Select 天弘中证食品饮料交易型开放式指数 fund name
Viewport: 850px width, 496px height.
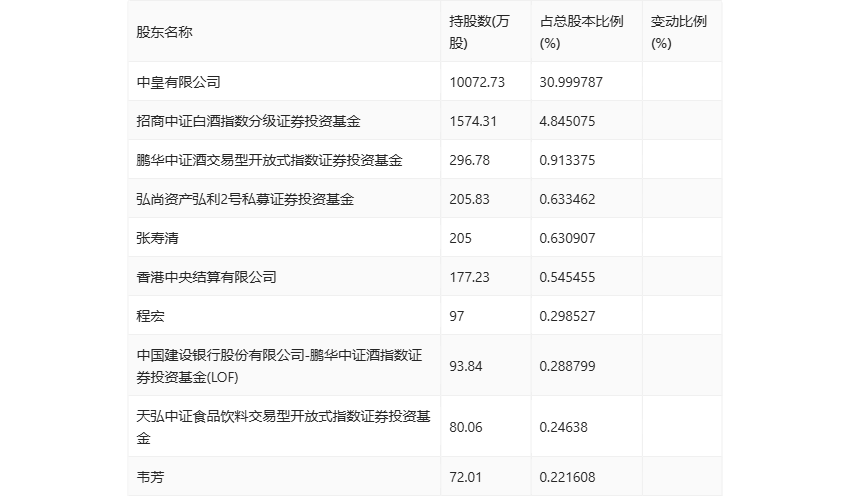click(x=284, y=427)
